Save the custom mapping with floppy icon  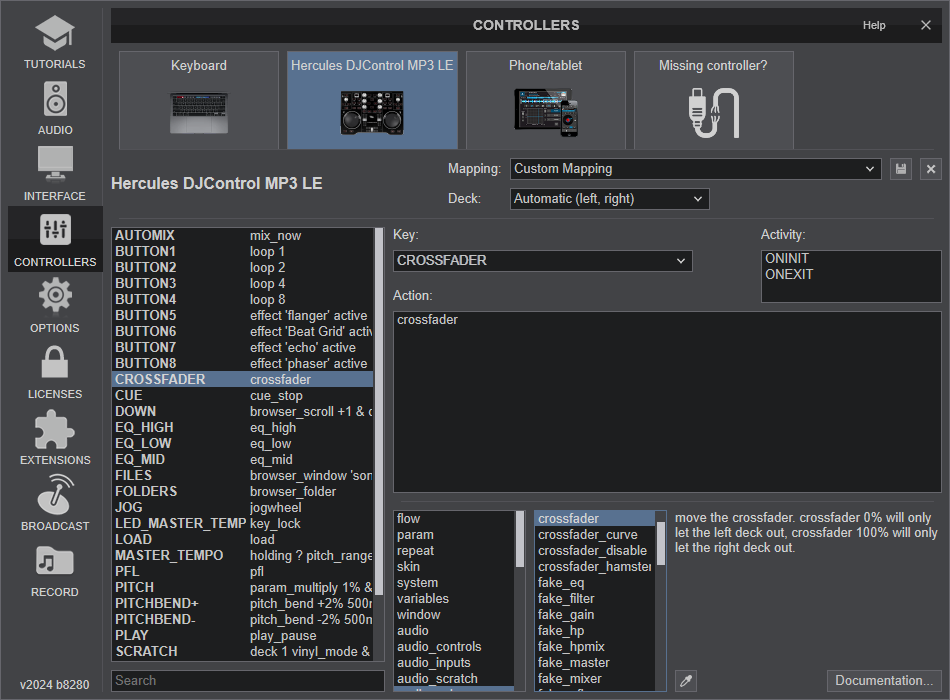coord(901,169)
